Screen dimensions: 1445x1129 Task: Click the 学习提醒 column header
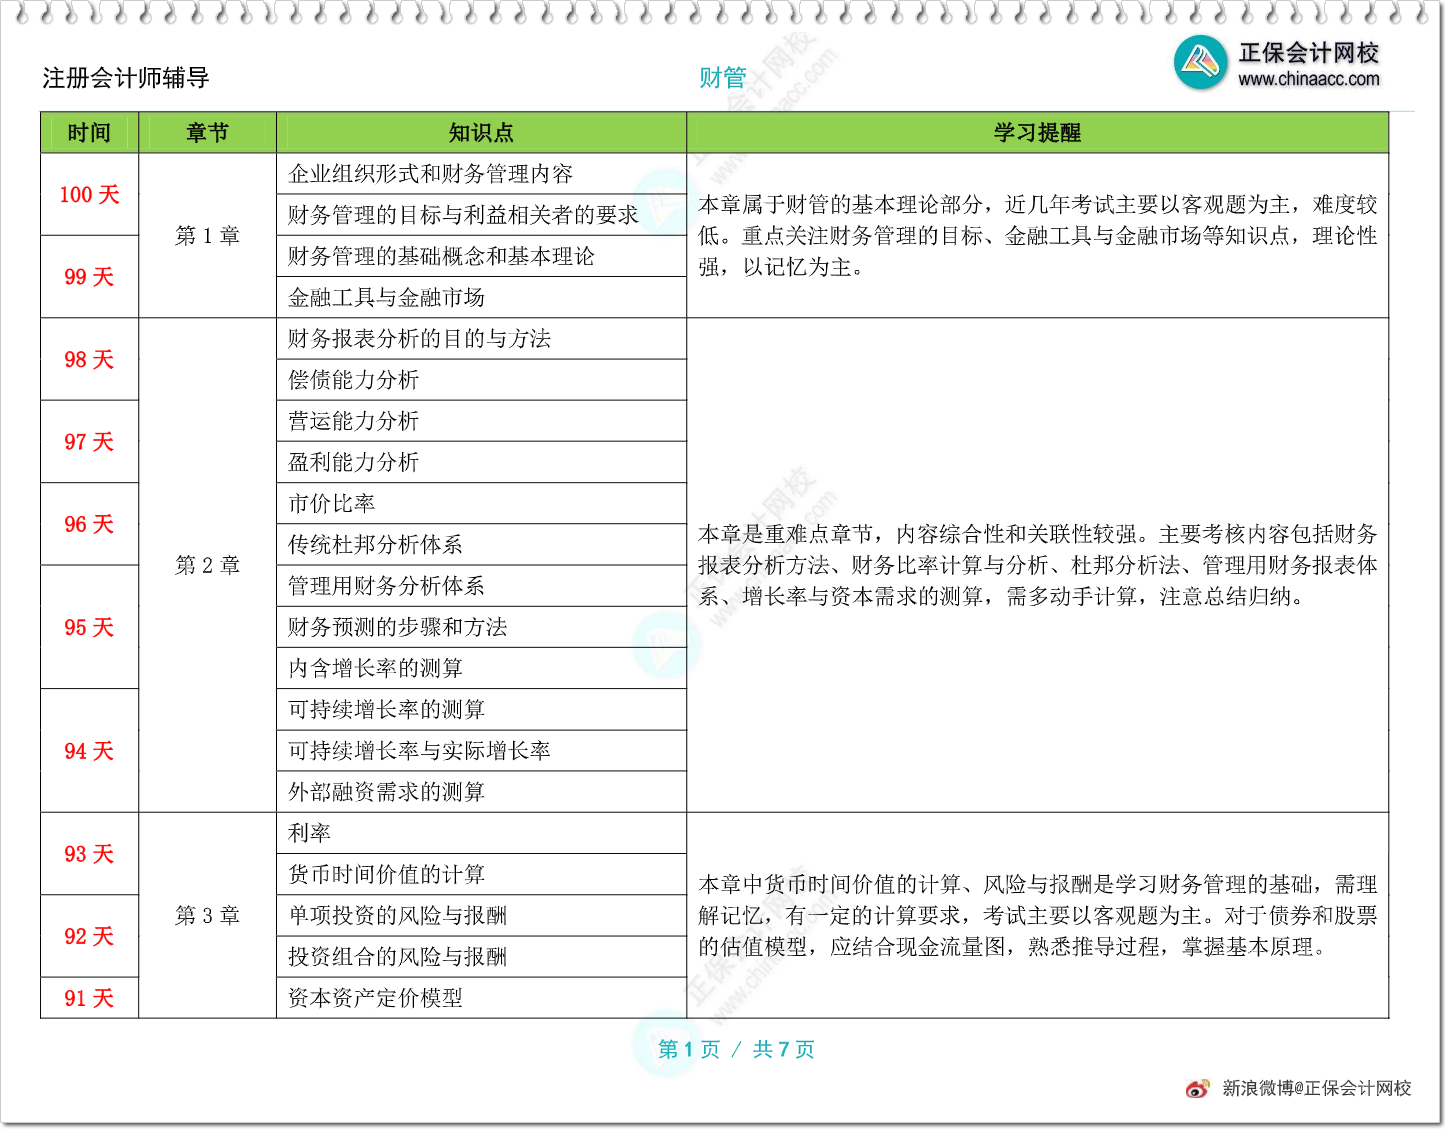(1037, 133)
